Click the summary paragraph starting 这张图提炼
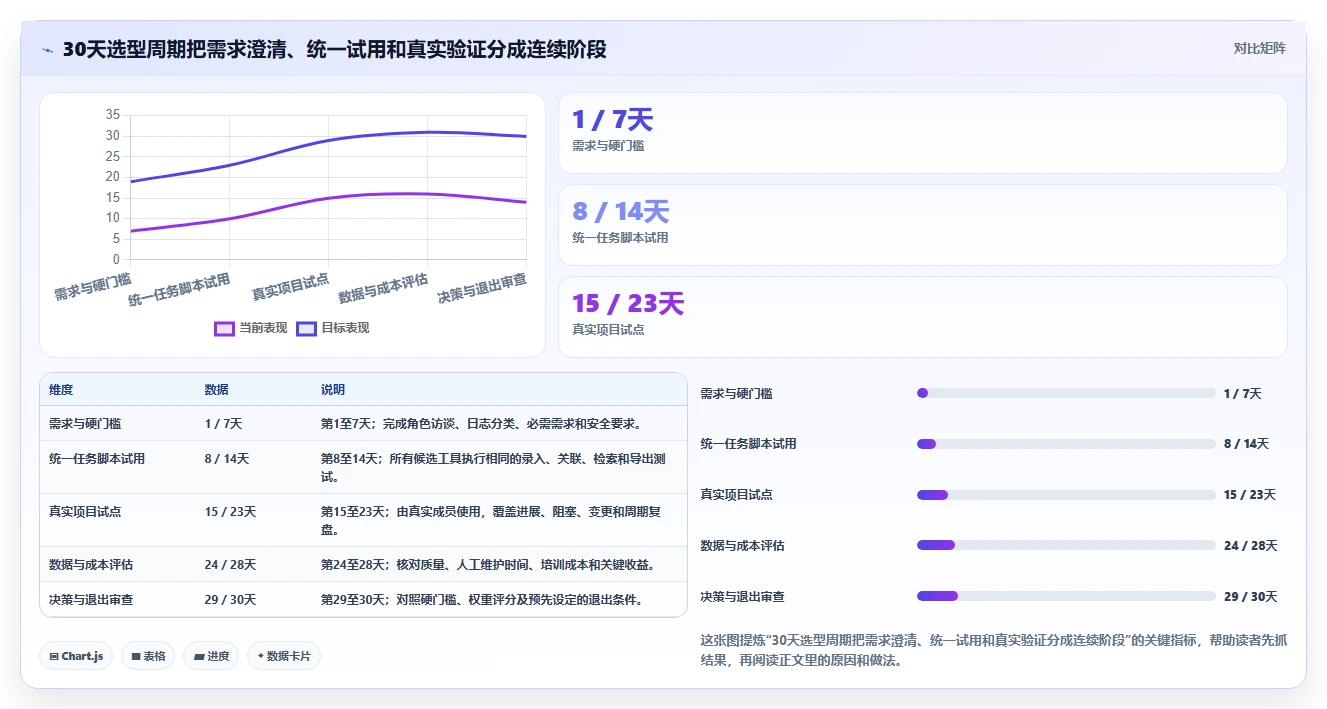This screenshot has height=709, width=1327. 994,650
